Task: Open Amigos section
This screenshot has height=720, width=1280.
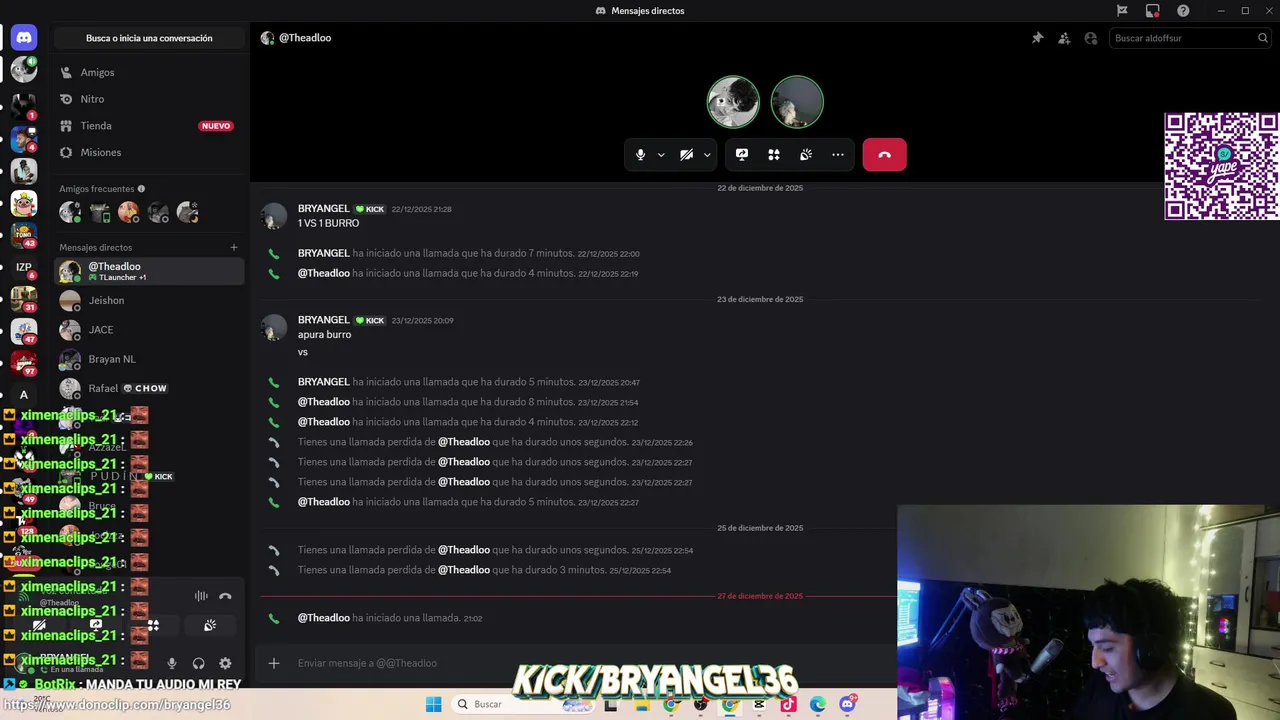Action: (149, 72)
